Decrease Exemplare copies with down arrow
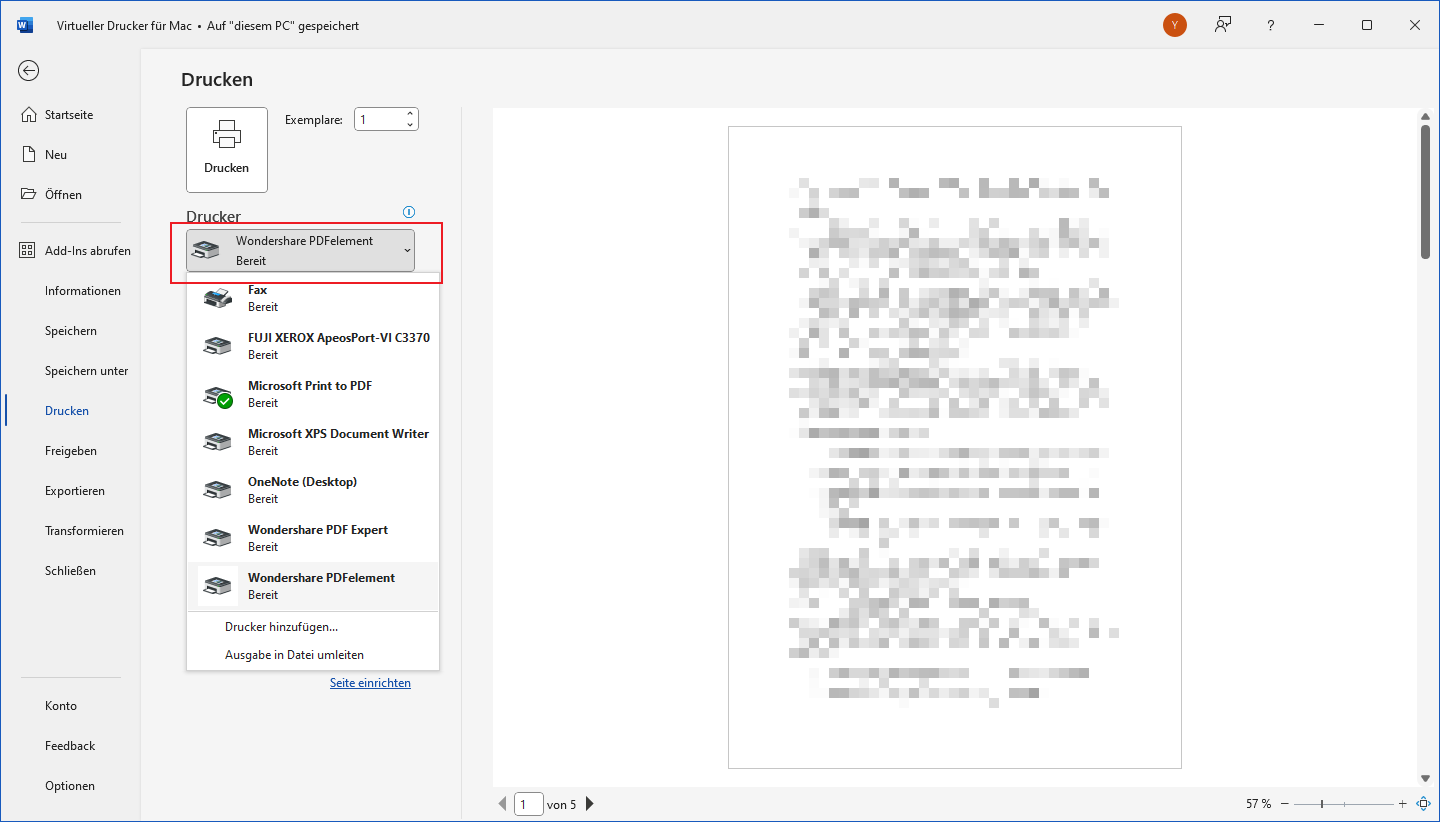1440x822 pixels. [410, 125]
